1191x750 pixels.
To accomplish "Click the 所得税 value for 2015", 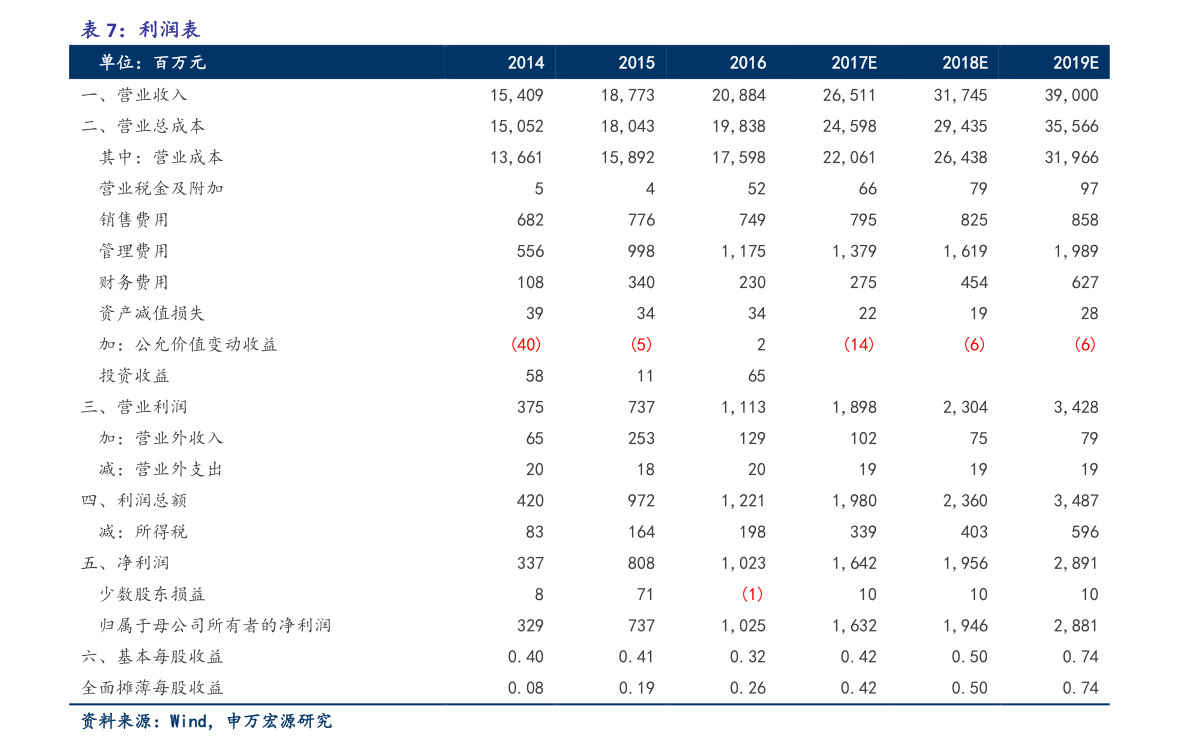I will click(641, 532).
